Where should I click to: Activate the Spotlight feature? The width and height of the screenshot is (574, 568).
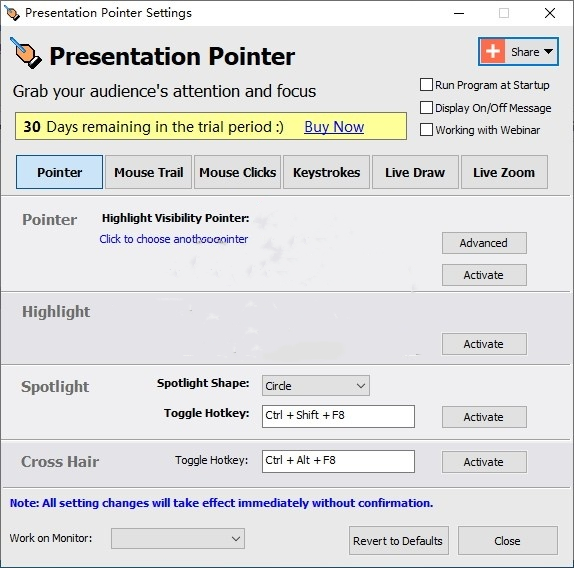(x=484, y=417)
